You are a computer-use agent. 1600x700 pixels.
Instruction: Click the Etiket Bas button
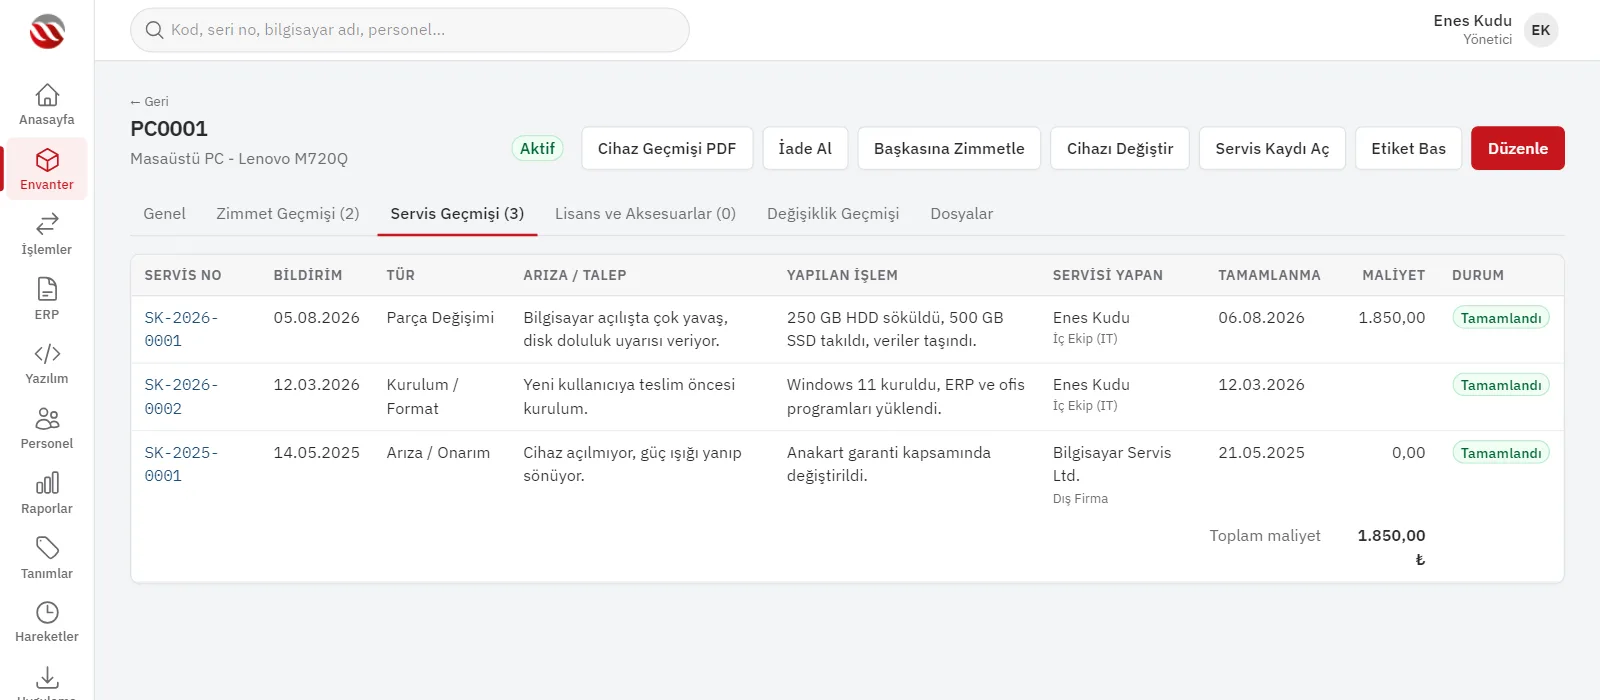[1408, 148]
